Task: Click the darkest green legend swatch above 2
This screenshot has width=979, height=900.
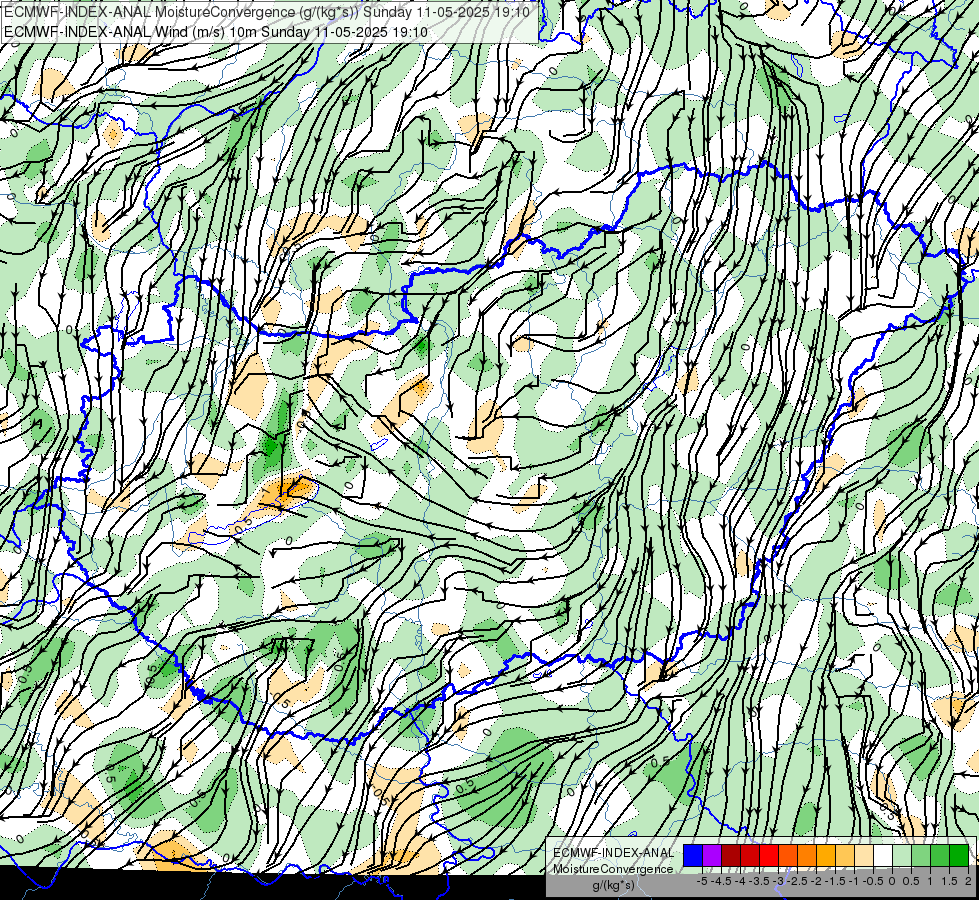Action: coord(959,855)
